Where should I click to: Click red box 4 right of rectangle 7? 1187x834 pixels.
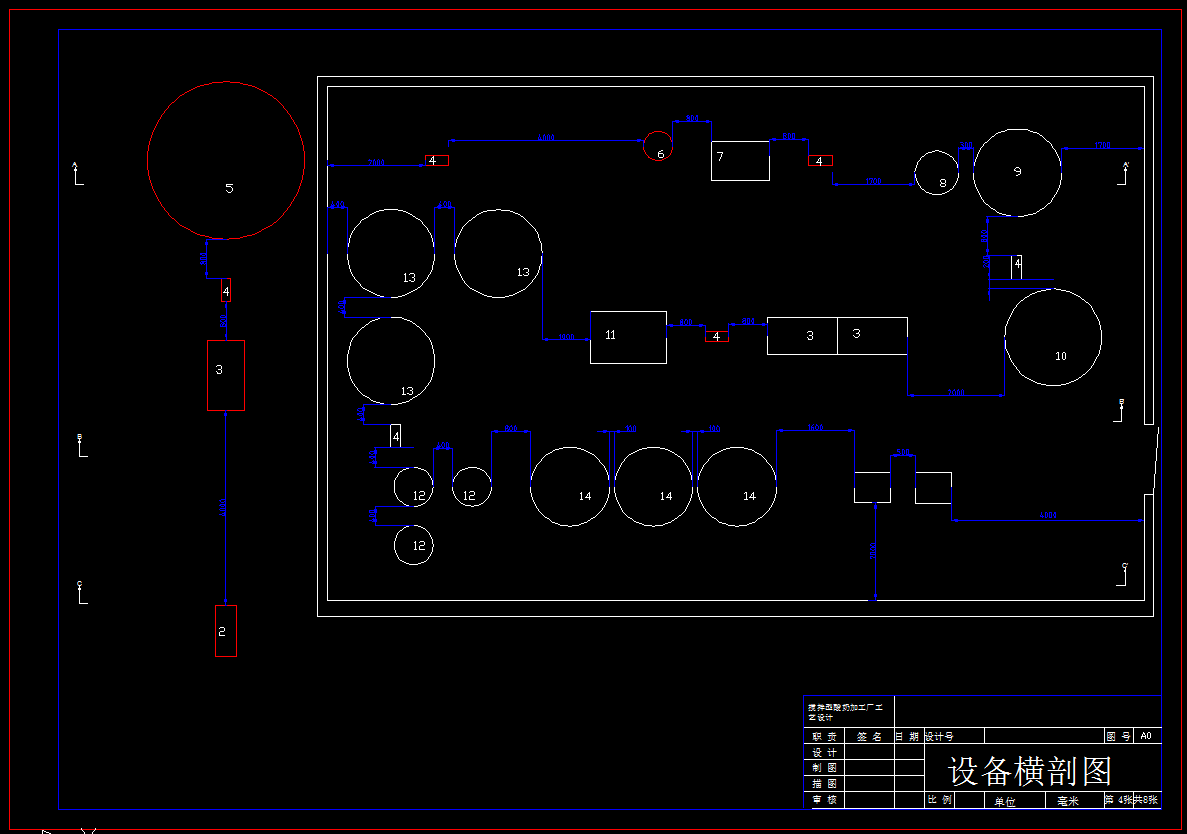821,160
